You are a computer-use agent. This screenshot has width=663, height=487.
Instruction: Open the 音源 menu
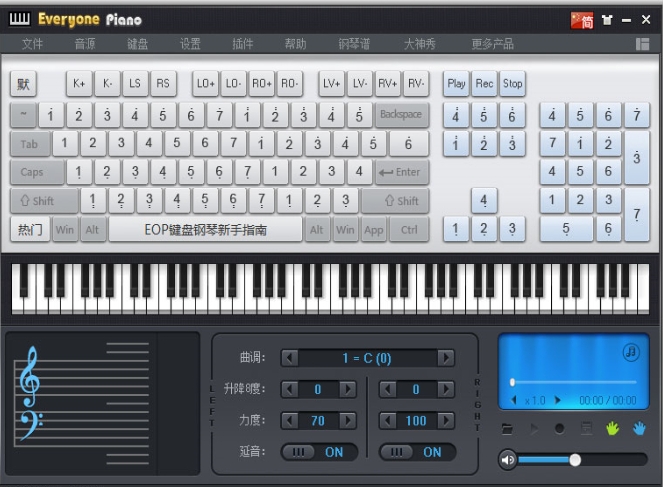(x=85, y=44)
